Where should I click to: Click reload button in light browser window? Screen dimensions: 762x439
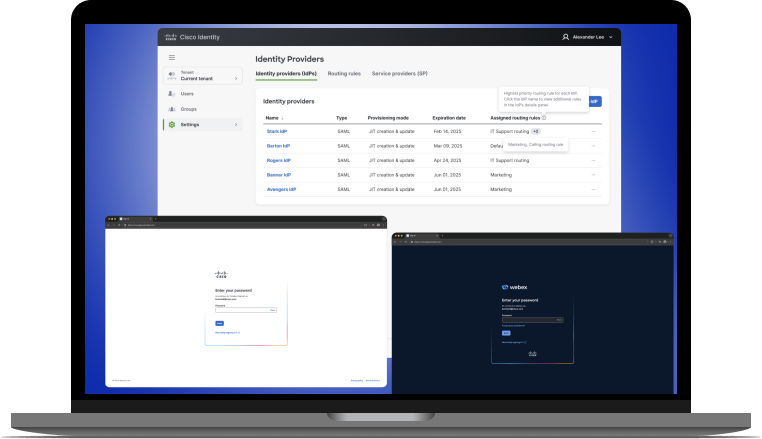tap(119, 225)
